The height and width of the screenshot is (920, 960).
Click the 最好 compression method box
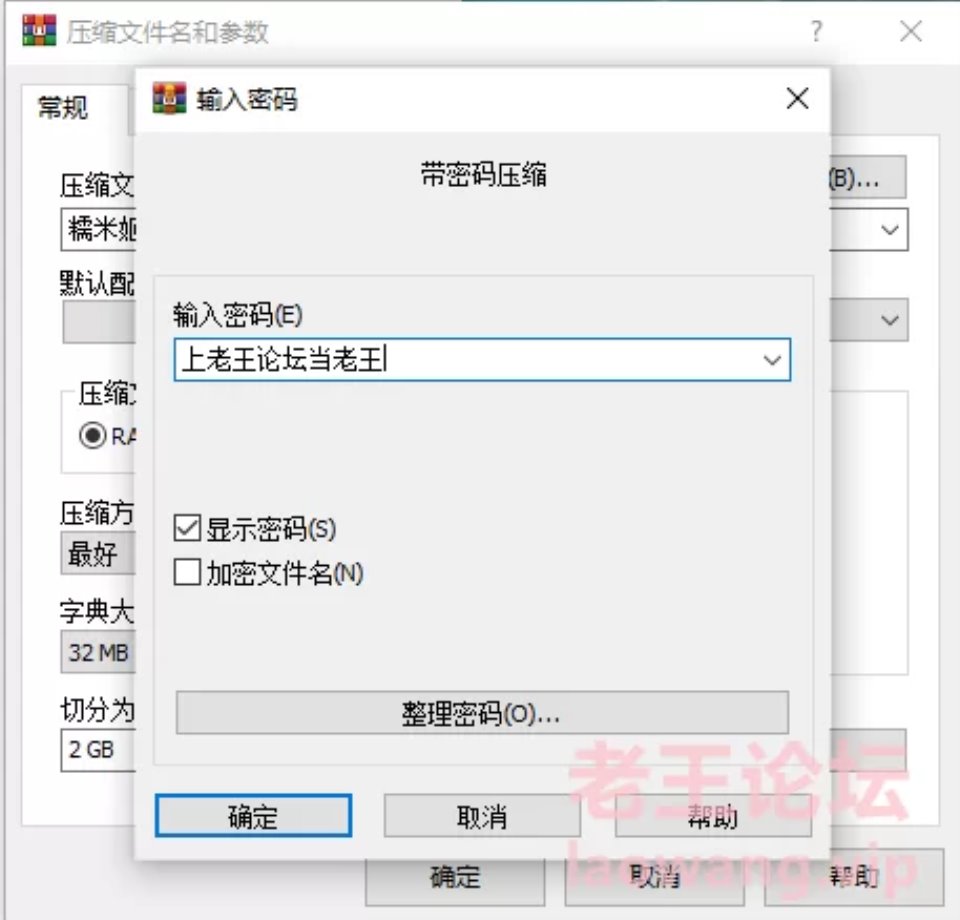point(98,554)
